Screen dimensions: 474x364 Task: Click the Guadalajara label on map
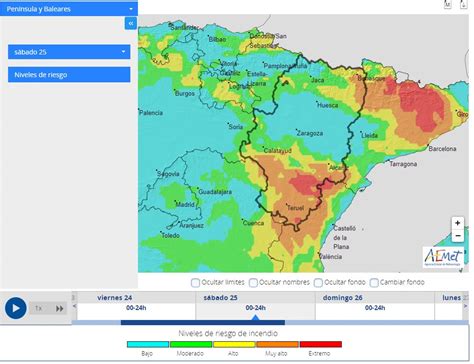point(215,192)
